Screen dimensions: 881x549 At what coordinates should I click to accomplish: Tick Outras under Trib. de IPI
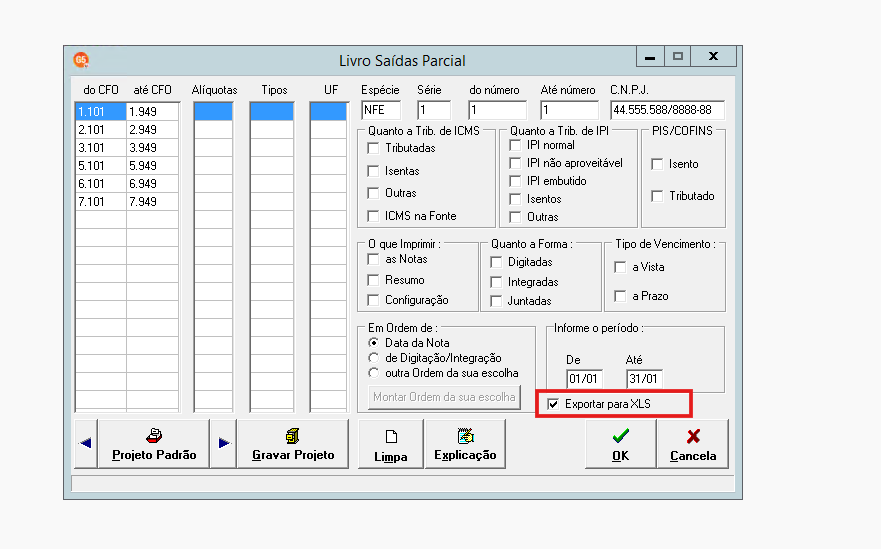(x=515, y=217)
